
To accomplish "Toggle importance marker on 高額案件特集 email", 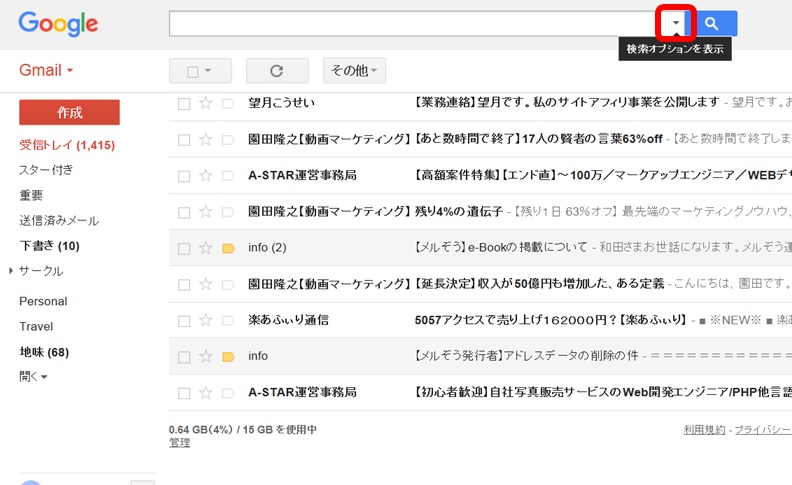I will [x=228, y=176].
